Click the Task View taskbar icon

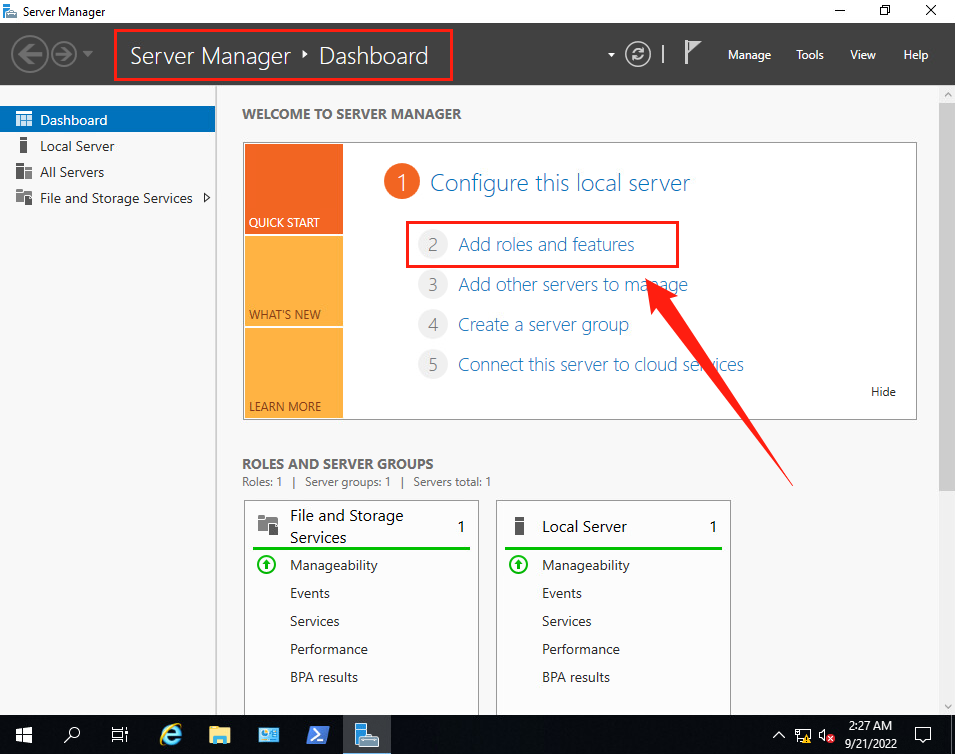pyautogui.click(x=120, y=735)
